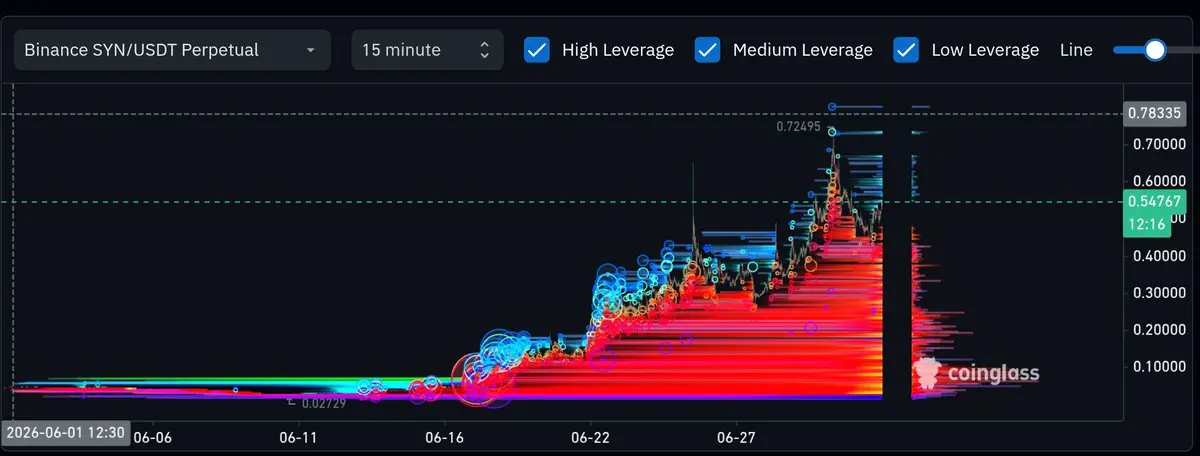Viewport: 1200px width, 456px height.
Task: Open the Binance SYN/USDT Perpetual dropdown
Action: 172,49
